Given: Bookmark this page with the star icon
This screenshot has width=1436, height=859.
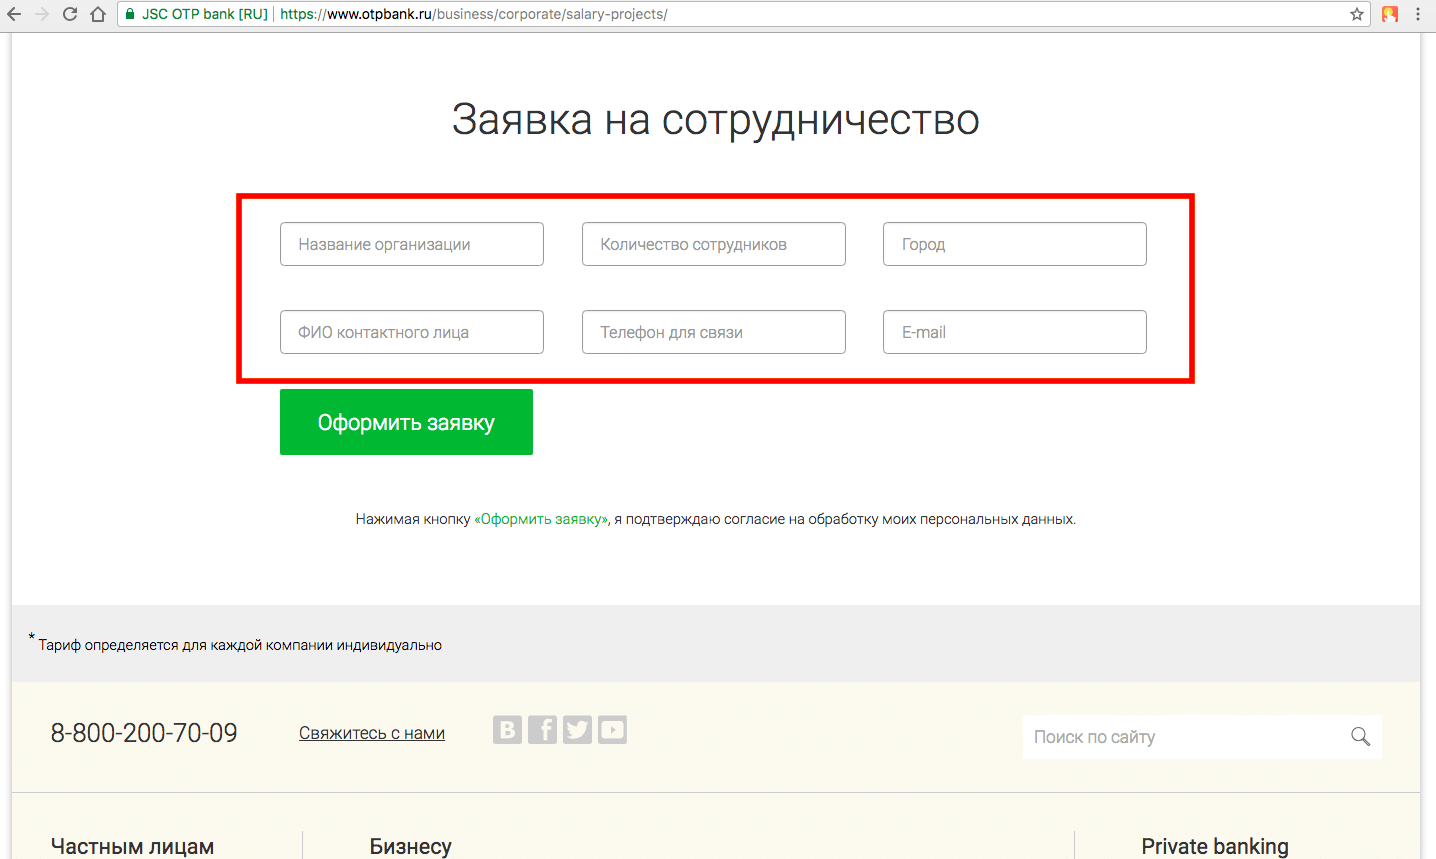Looking at the screenshot, I should pyautogui.click(x=1357, y=14).
